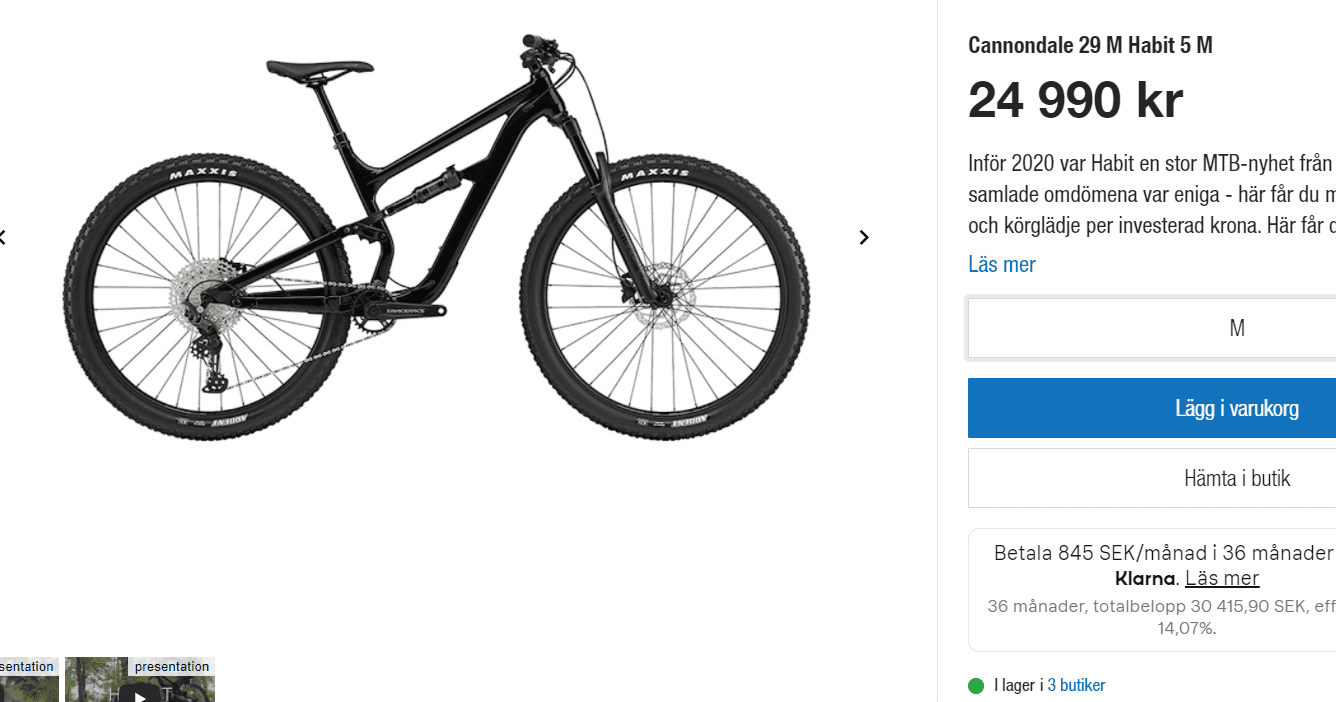The image size is (1336, 702).
Task: Click the green in-stock status dot
Action: tap(976, 686)
